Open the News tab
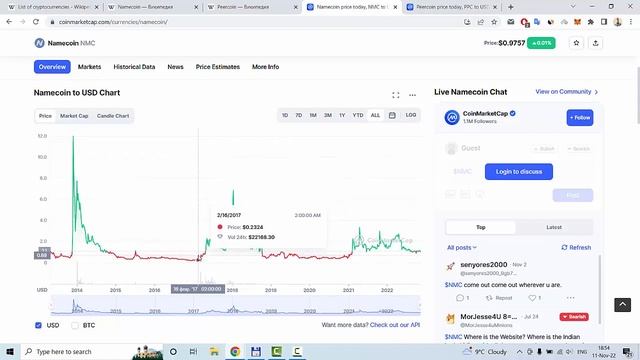Viewport: 640px width, 360px height. pyautogui.click(x=175, y=67)
